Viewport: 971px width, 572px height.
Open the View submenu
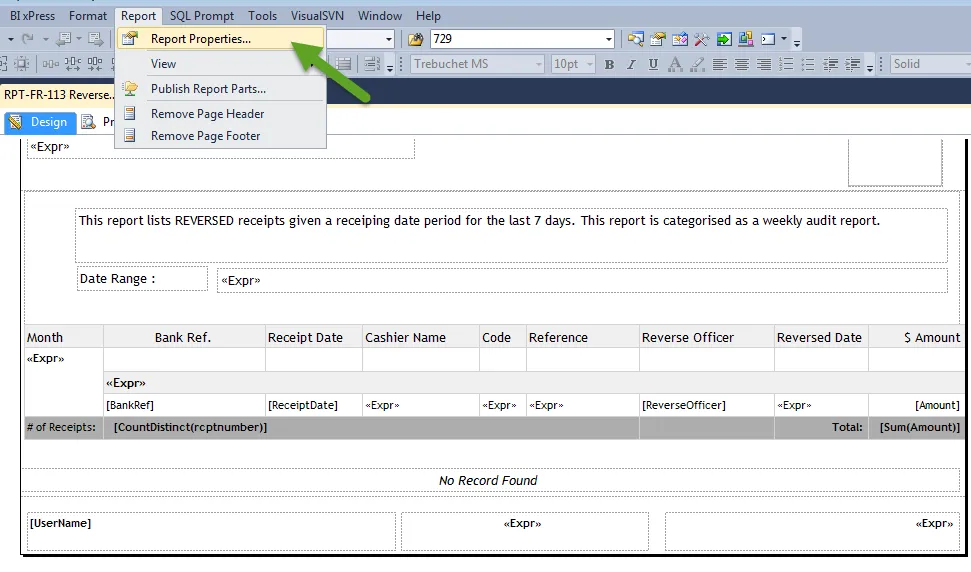220,64
